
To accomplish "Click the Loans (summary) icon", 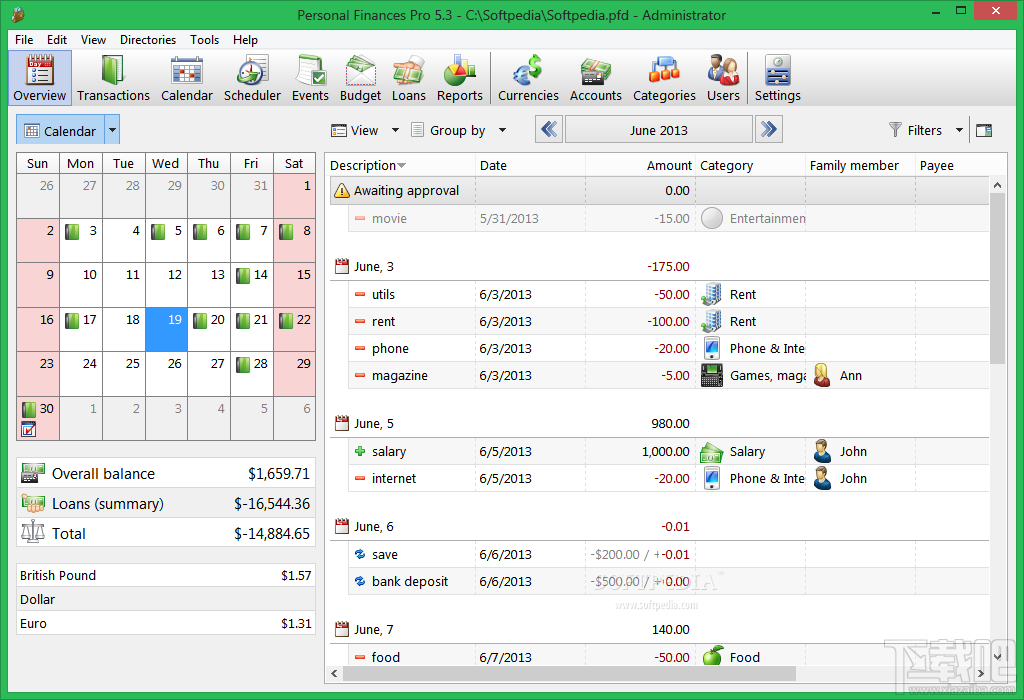I will [33, 503].
